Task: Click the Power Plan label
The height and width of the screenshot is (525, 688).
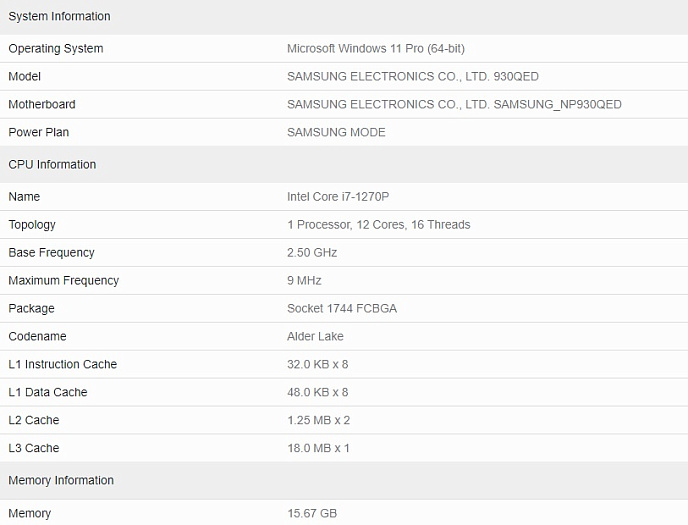Action: [39, 132]
